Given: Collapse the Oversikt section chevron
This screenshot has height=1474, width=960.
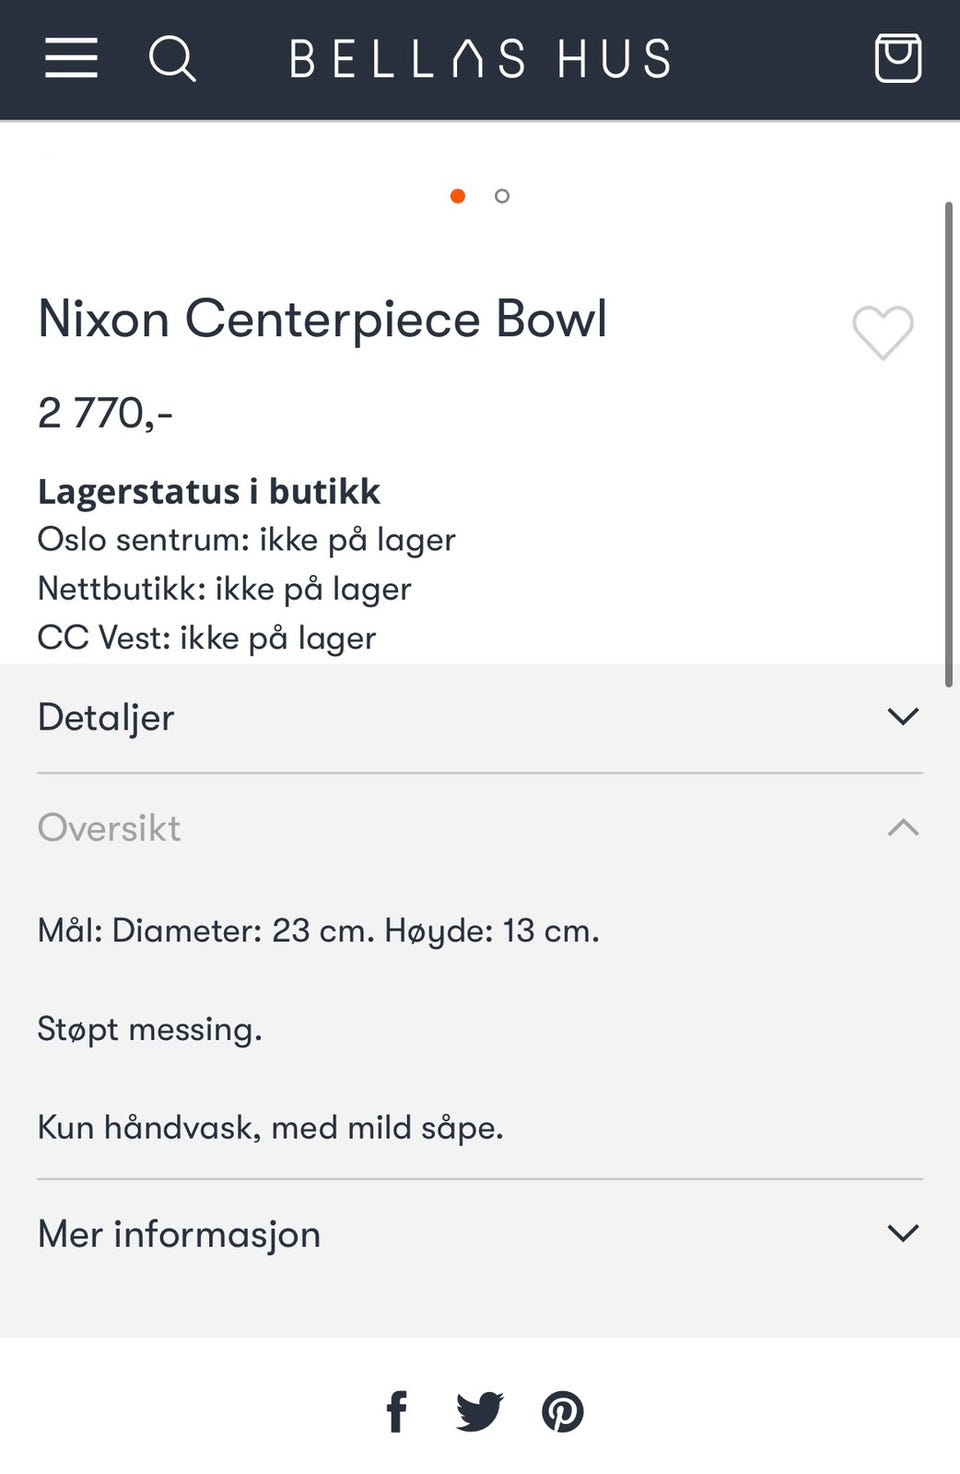Looking at the screenshot, I should pos(903,828).
